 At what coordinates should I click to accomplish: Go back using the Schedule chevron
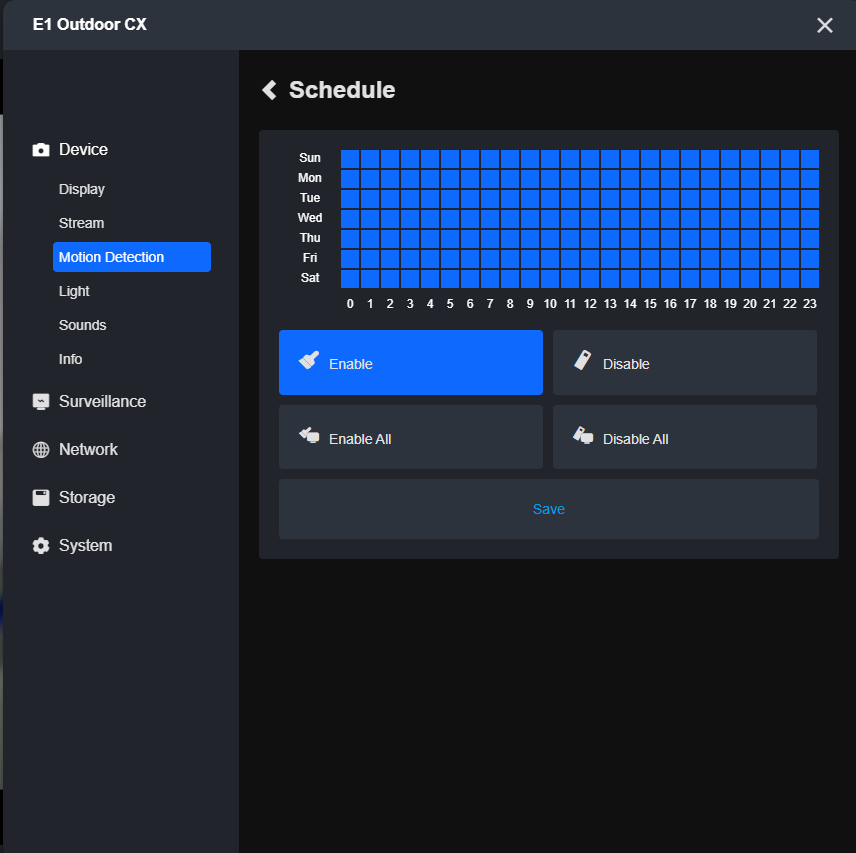coord(269,90)
